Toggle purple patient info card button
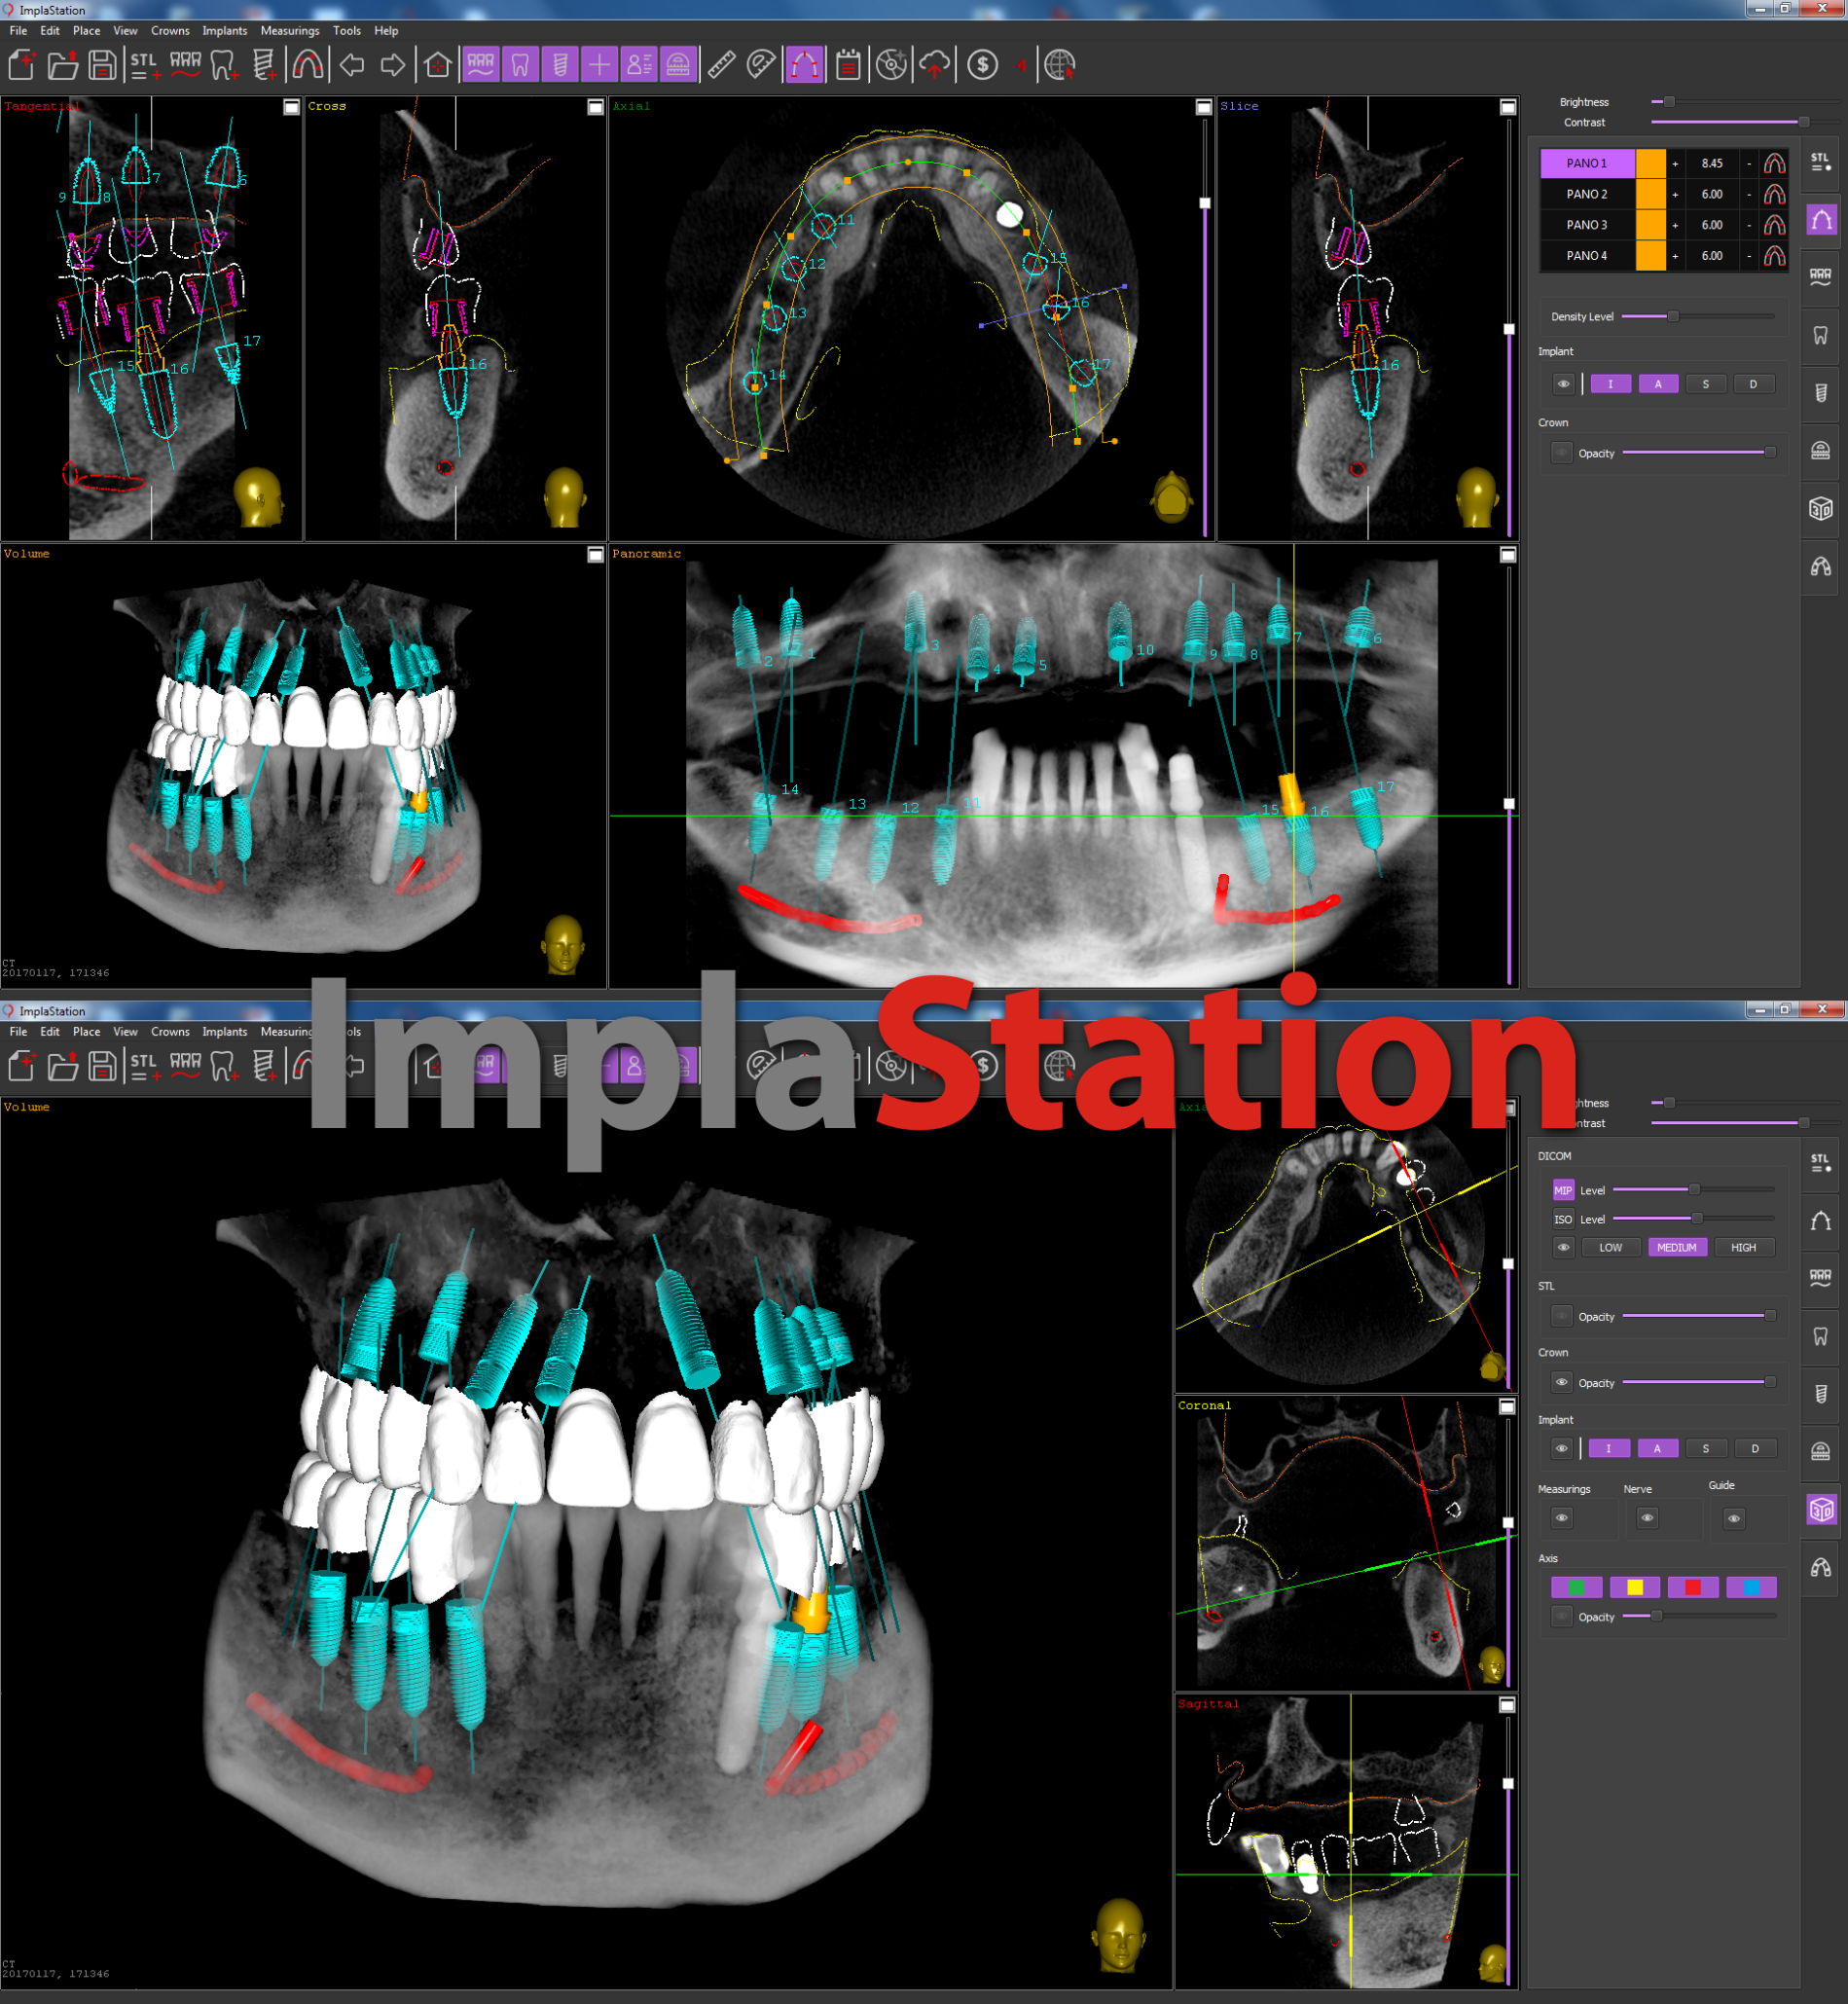 638,65
